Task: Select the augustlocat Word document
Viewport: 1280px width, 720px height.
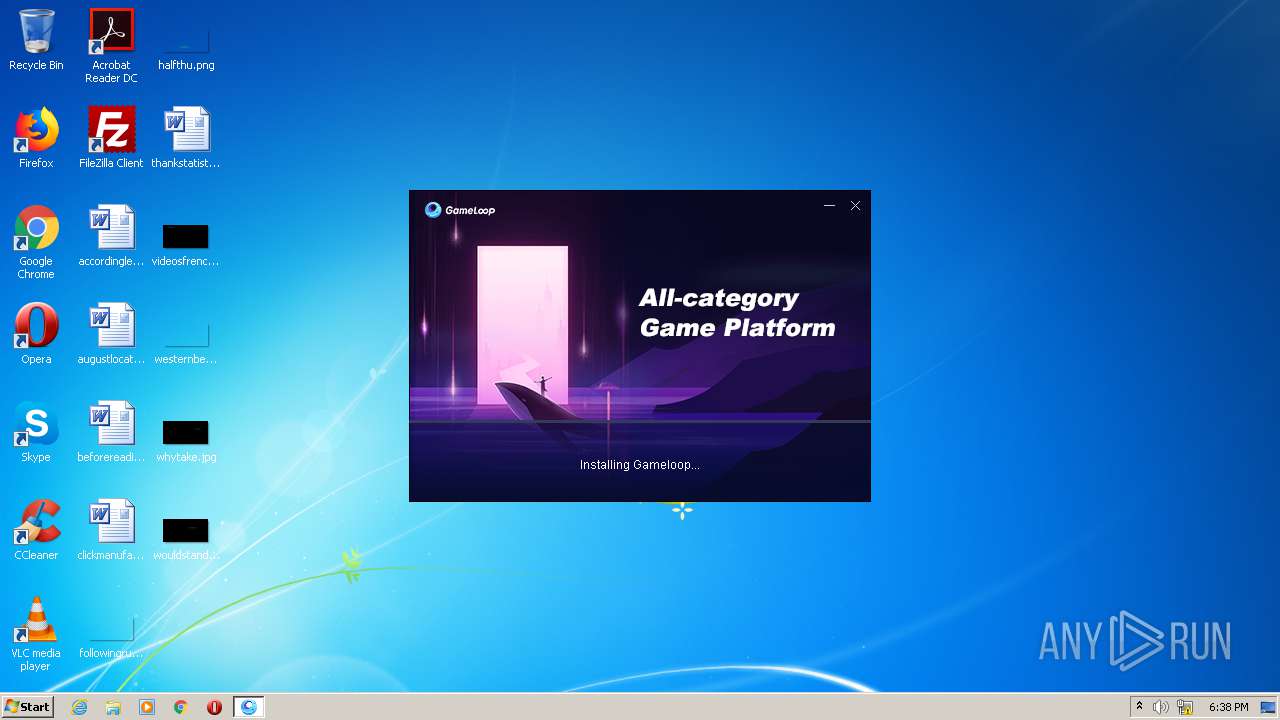Action: pos(111,333)
